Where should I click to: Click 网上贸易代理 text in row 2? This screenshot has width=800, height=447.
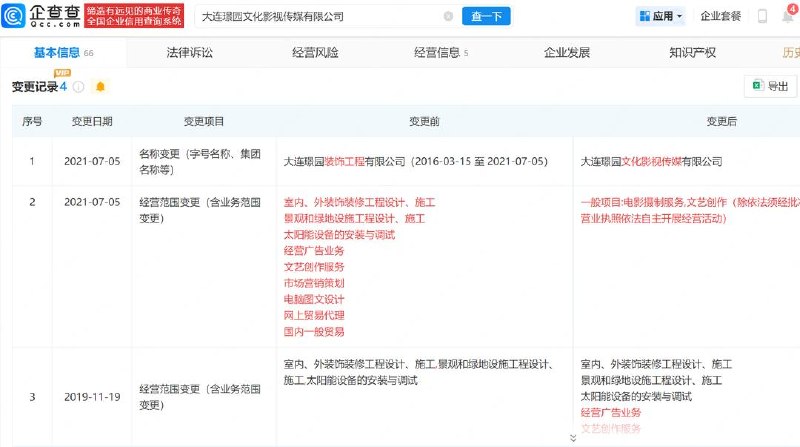[x=314, y=315]
